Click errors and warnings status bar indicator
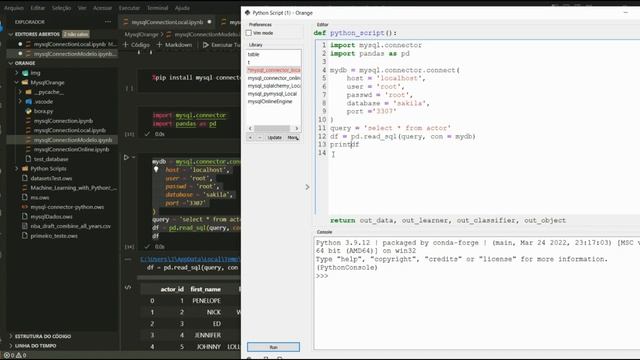Screen dimensions: 640x360 click(15, 355)
